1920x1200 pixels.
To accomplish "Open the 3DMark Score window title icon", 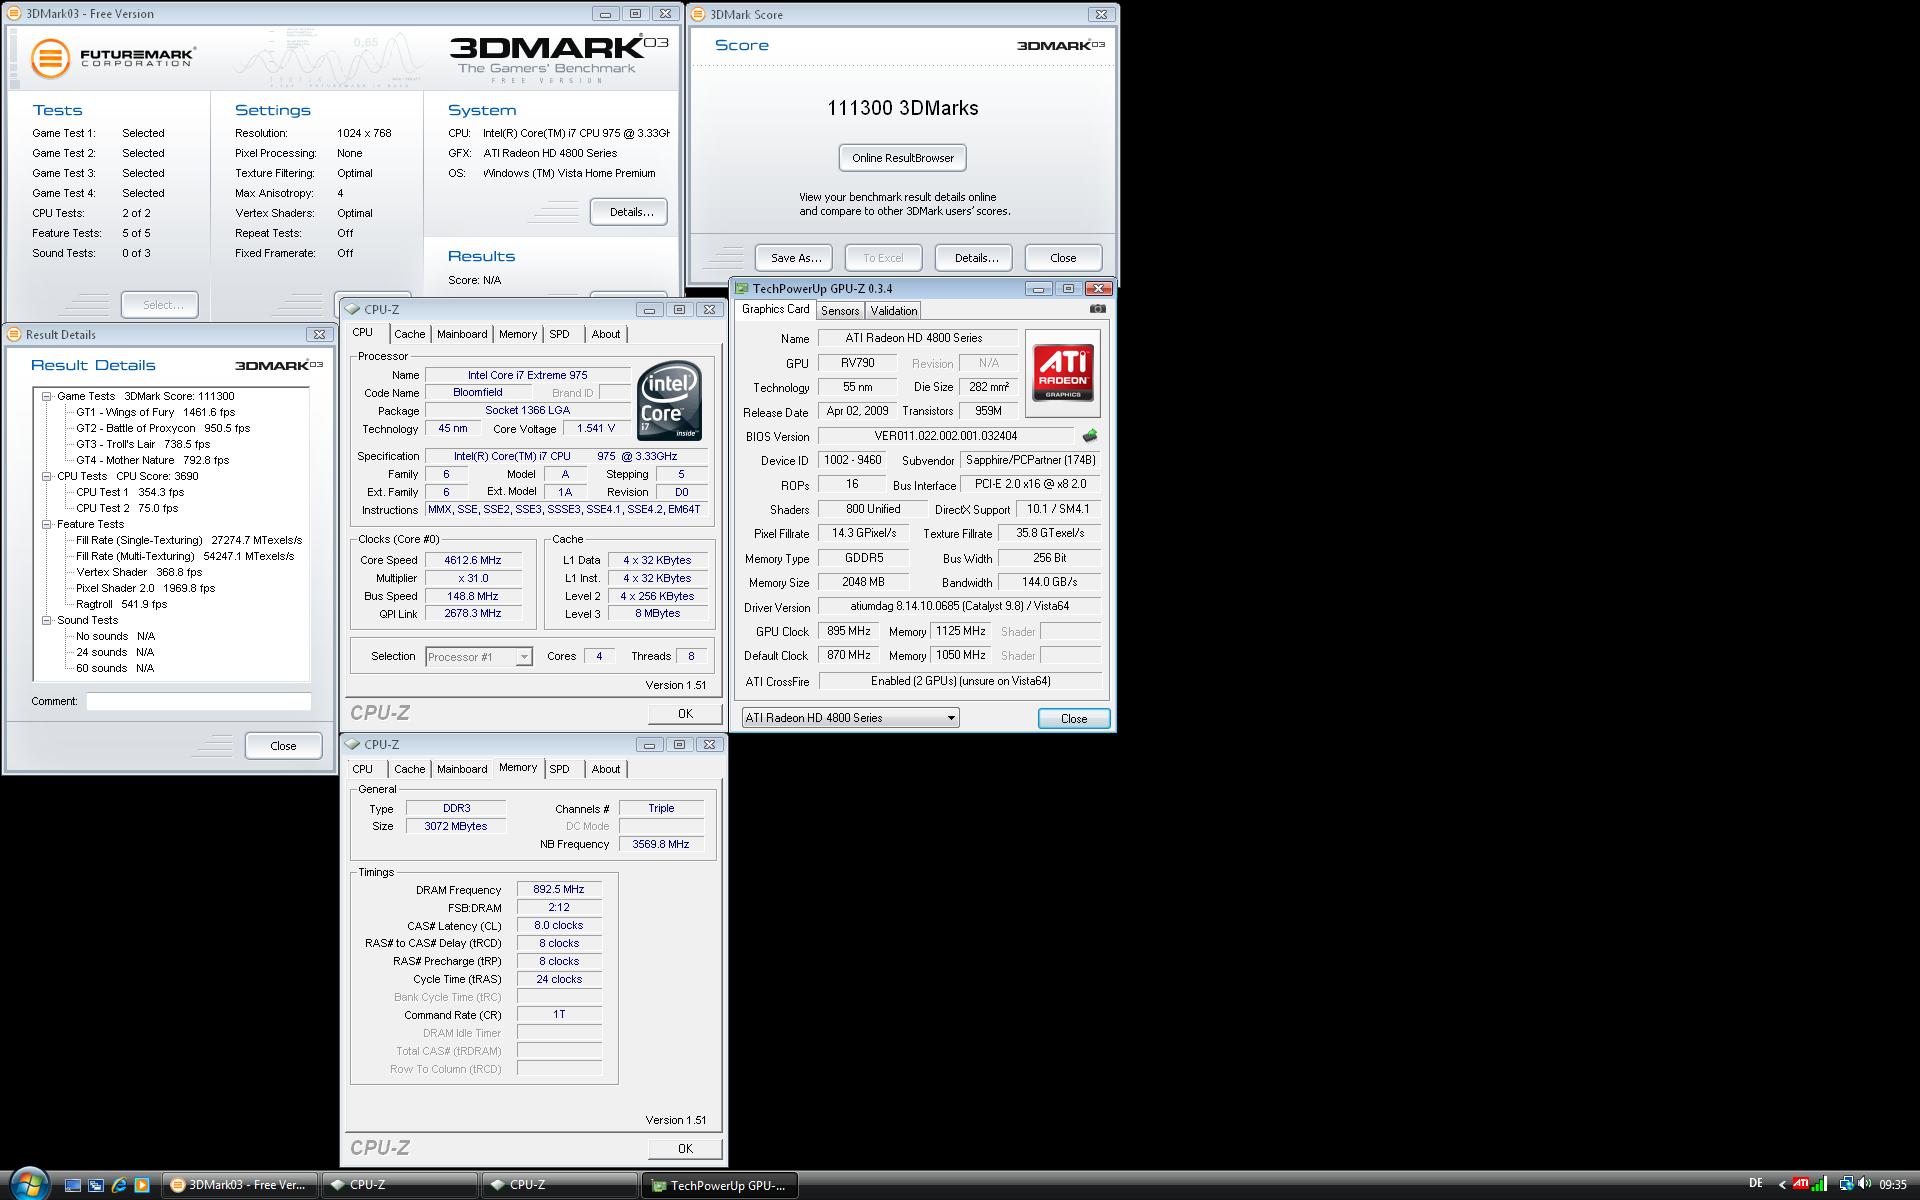I will [698, 14].
